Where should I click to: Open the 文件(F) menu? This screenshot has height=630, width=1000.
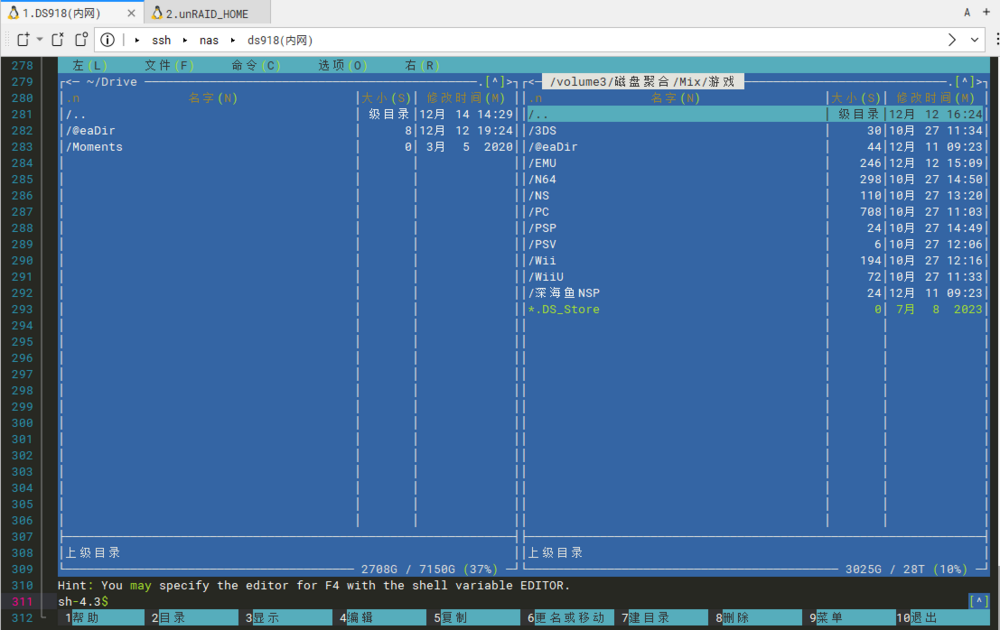tap(169, 65)
